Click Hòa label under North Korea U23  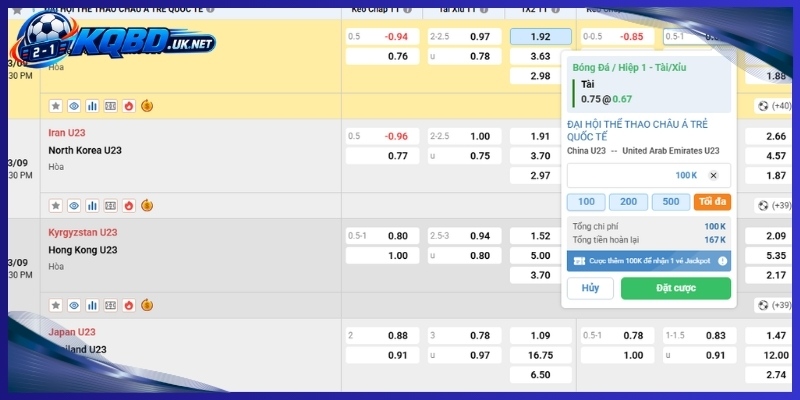click(x=56, y=167)
